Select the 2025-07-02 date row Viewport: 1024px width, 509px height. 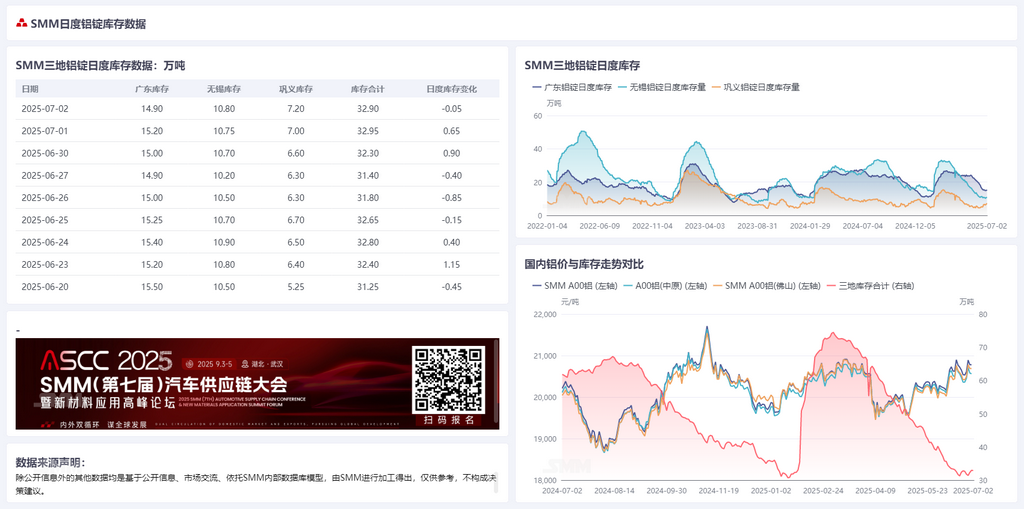[x=257, y=108]
